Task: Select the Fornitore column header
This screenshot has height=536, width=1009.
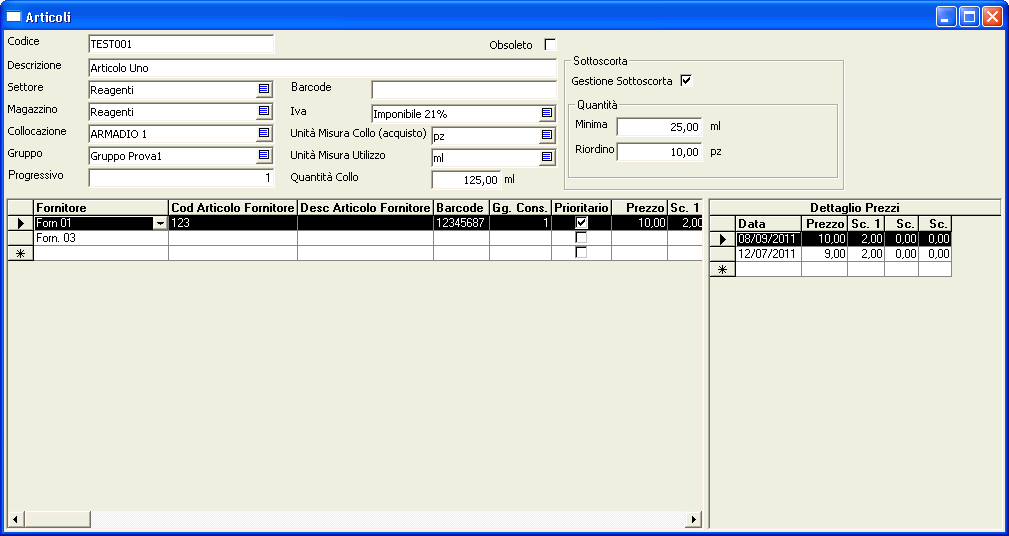Action: coord(100,207)
